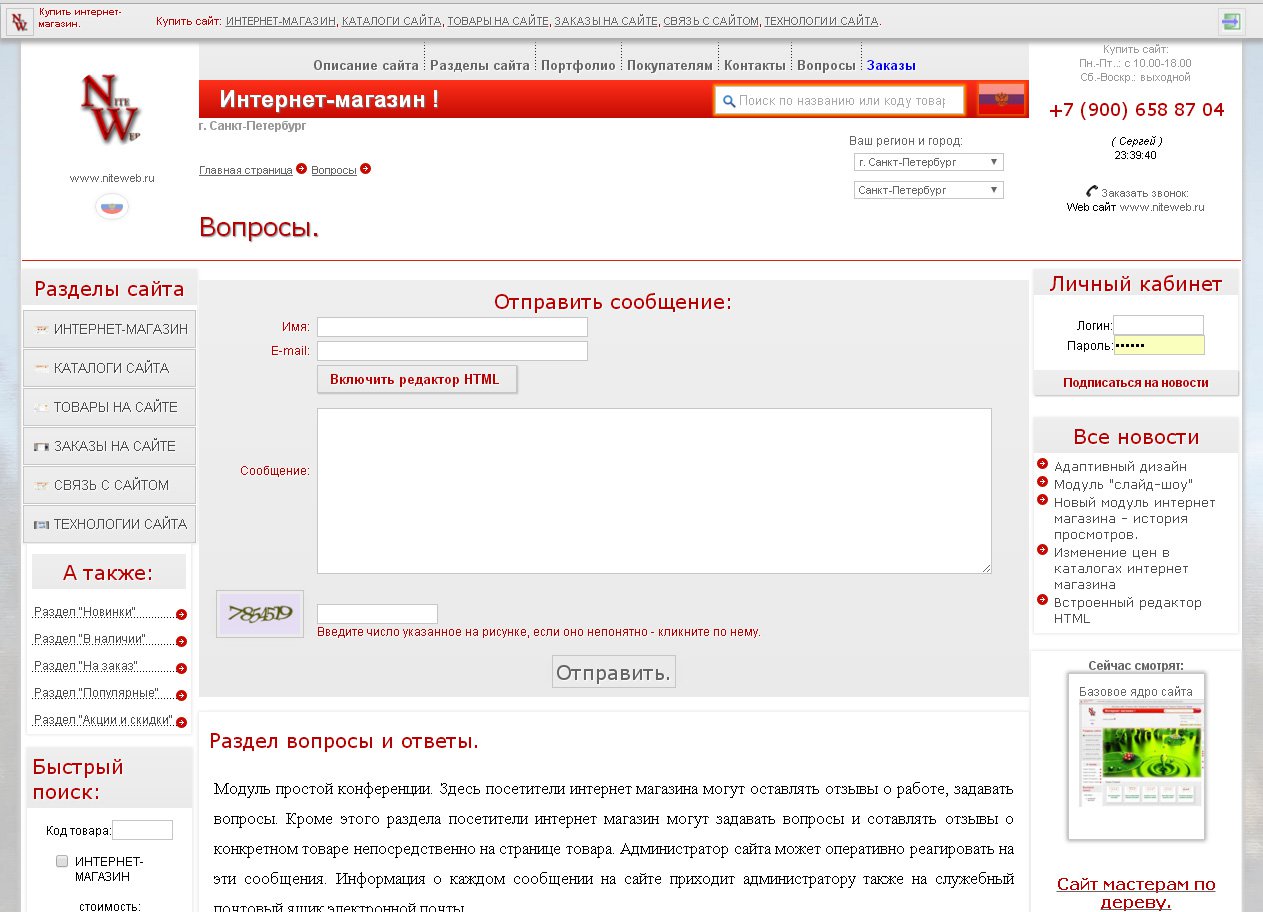Screen dimensions: 1263x912
Task: Click the captcha number input field
Action: (x=377, y=614)
